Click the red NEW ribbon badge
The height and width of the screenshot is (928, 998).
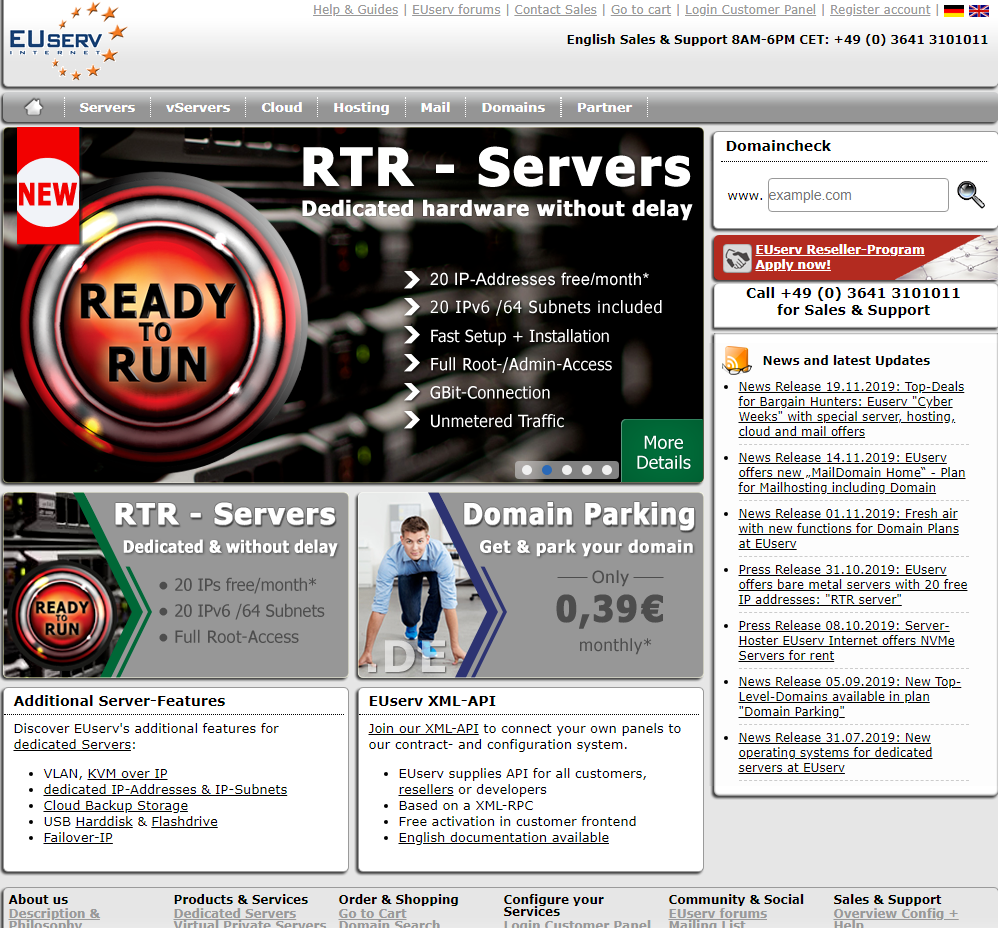coord(48,188)
